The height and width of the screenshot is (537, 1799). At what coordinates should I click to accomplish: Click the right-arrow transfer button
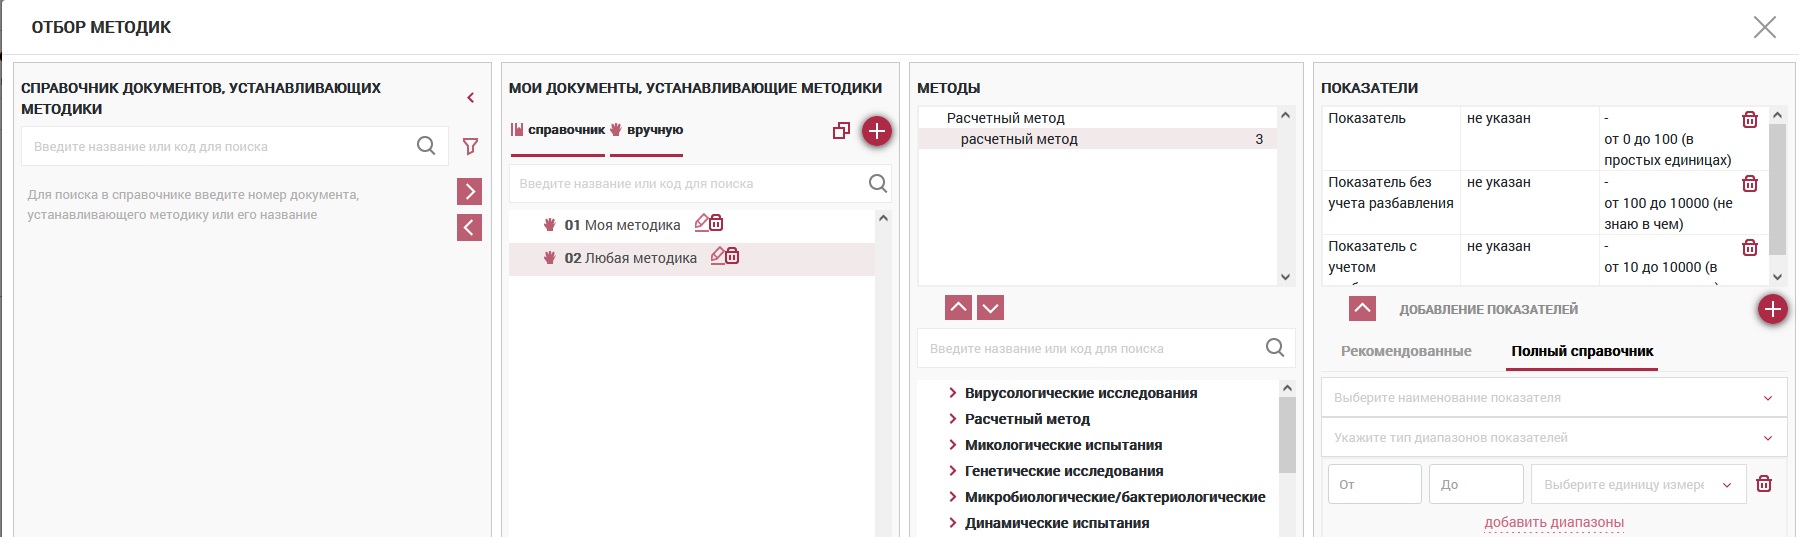pyautogui.click(x=469, y=191)
